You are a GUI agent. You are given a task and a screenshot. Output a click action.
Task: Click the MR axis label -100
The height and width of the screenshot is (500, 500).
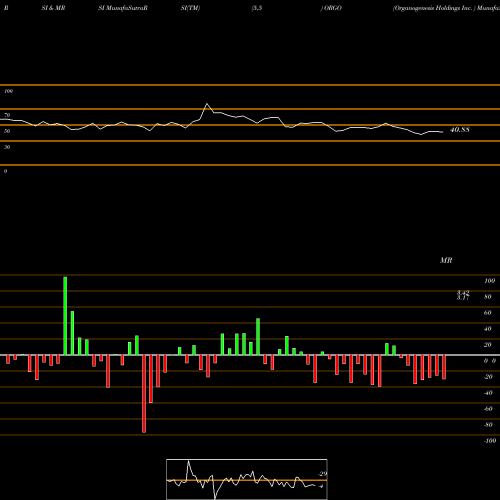click(x=490, y=441)
